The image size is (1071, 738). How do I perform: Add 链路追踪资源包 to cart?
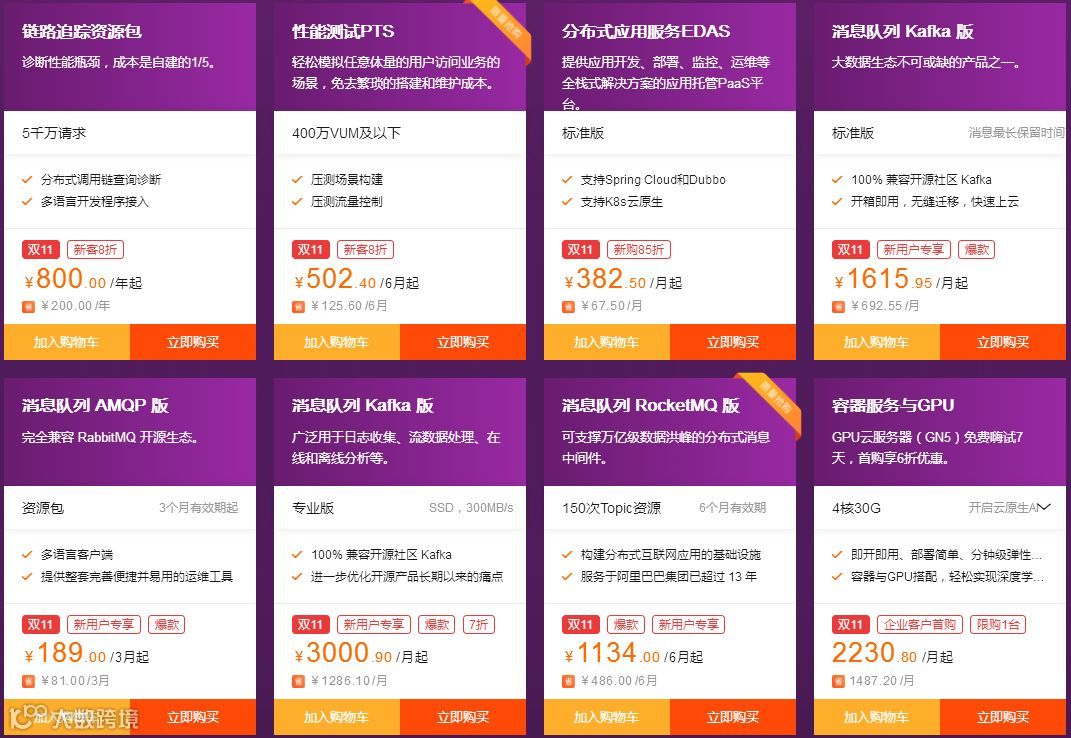(x=67, y=342)
